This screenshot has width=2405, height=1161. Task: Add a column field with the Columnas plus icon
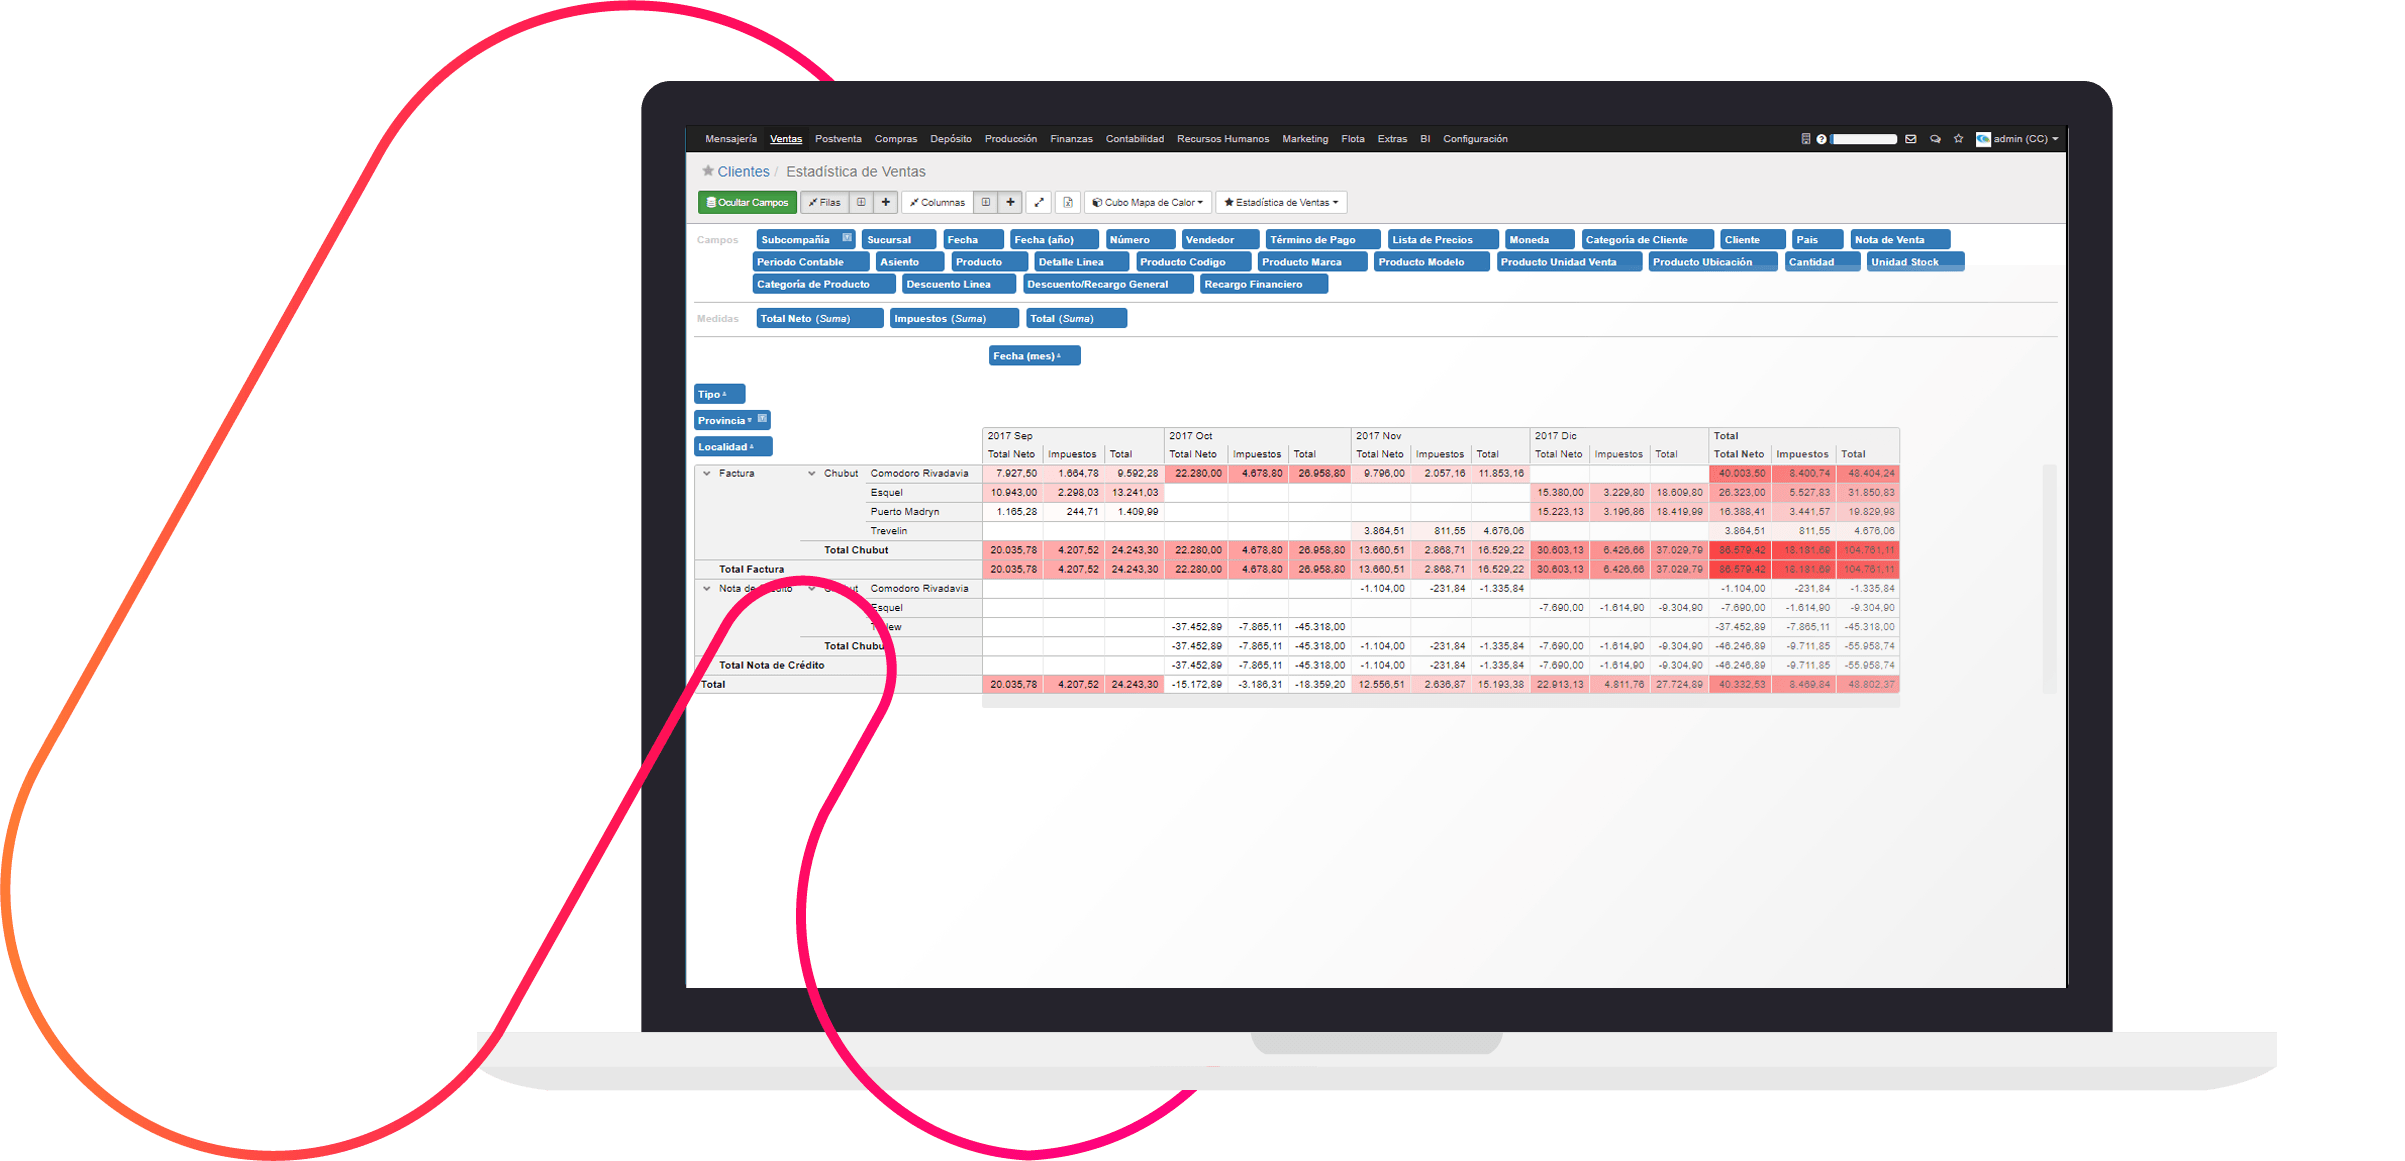[1011, 202]
